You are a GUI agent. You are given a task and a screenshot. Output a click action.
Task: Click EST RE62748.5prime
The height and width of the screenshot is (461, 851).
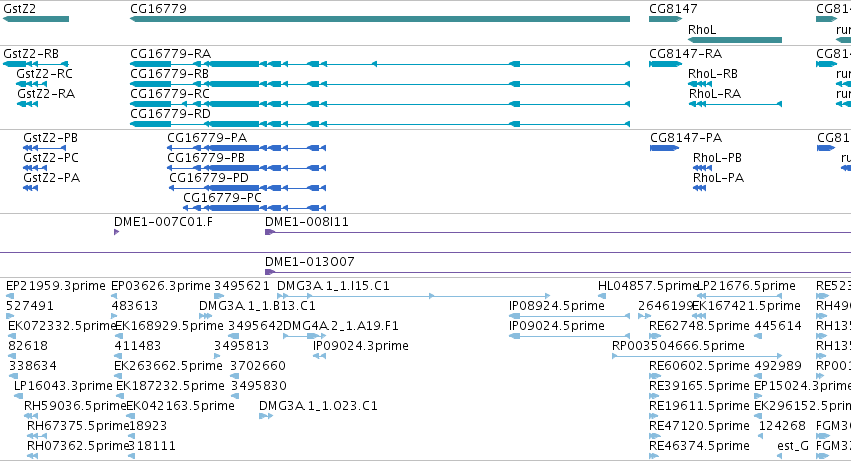pyautogui.click(x=655, y=336)
